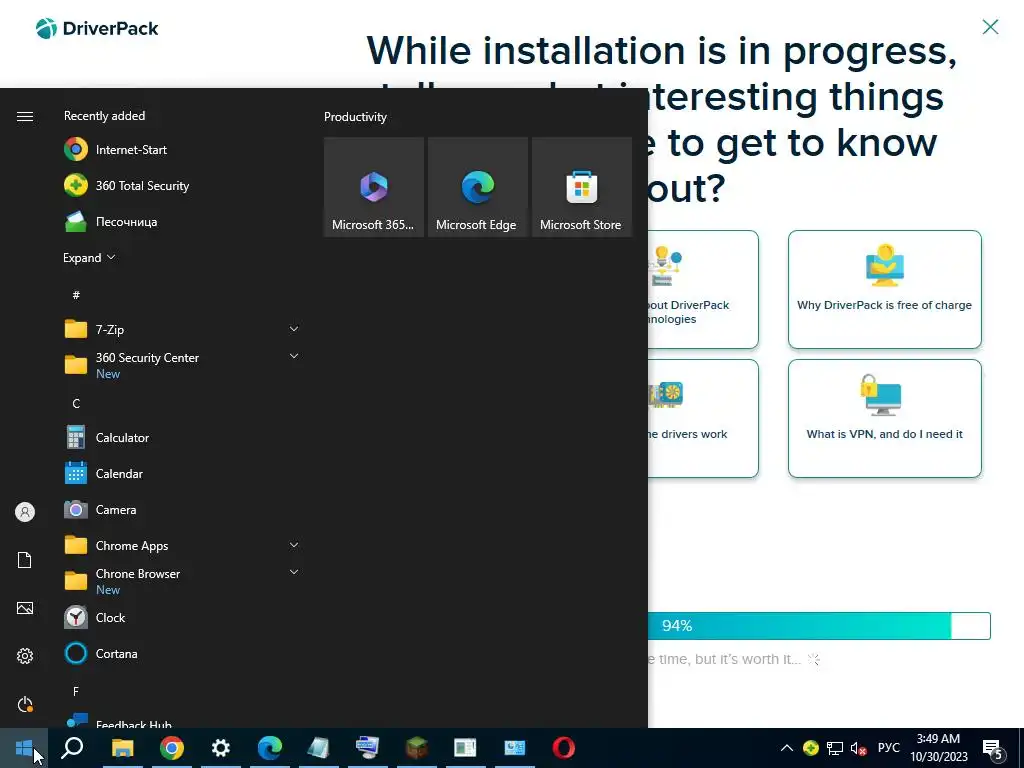The height and width of the screenshot is (768, 1024).
Task: Expand the Chrome Apps folder chevron
Action: click(294, 545)
